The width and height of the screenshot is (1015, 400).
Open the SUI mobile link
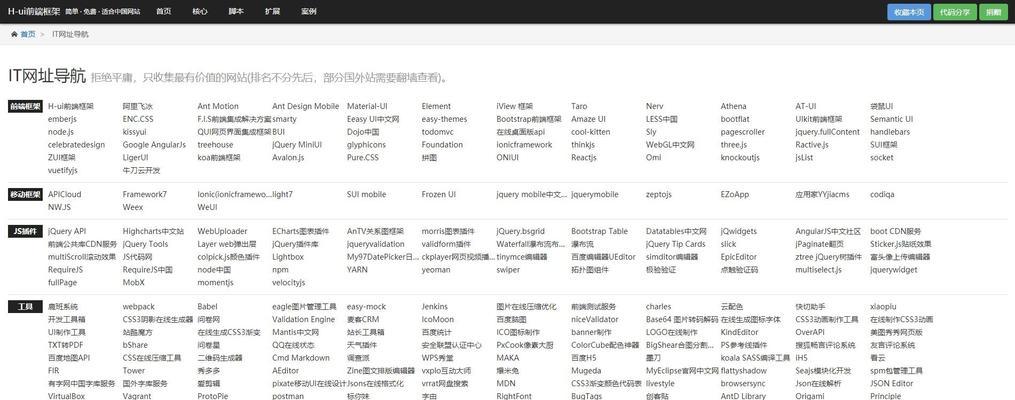click(366, 194)
